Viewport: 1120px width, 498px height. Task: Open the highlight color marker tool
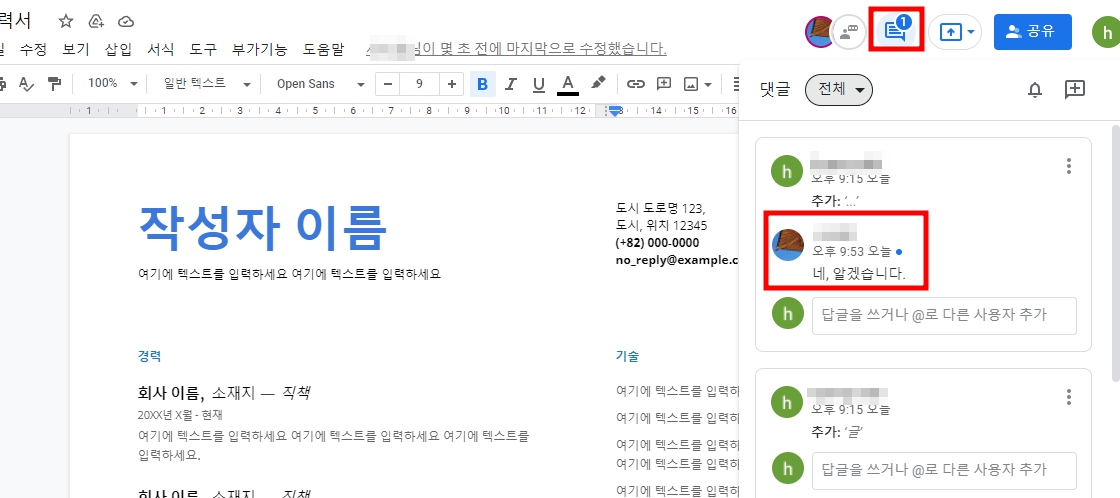pyautogui.click(x=599, y=84)
